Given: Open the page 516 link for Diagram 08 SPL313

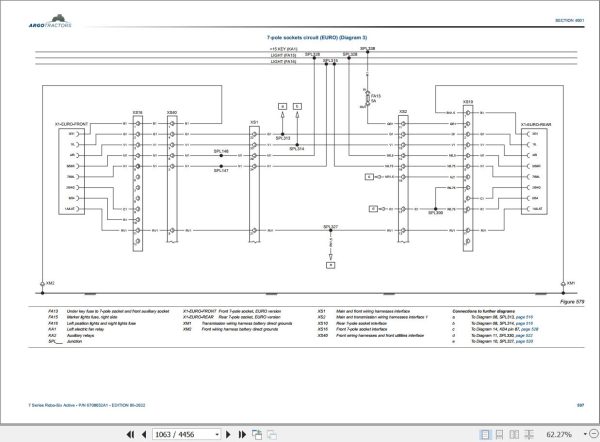Looking at the screenshot, I should coord(524,317).
